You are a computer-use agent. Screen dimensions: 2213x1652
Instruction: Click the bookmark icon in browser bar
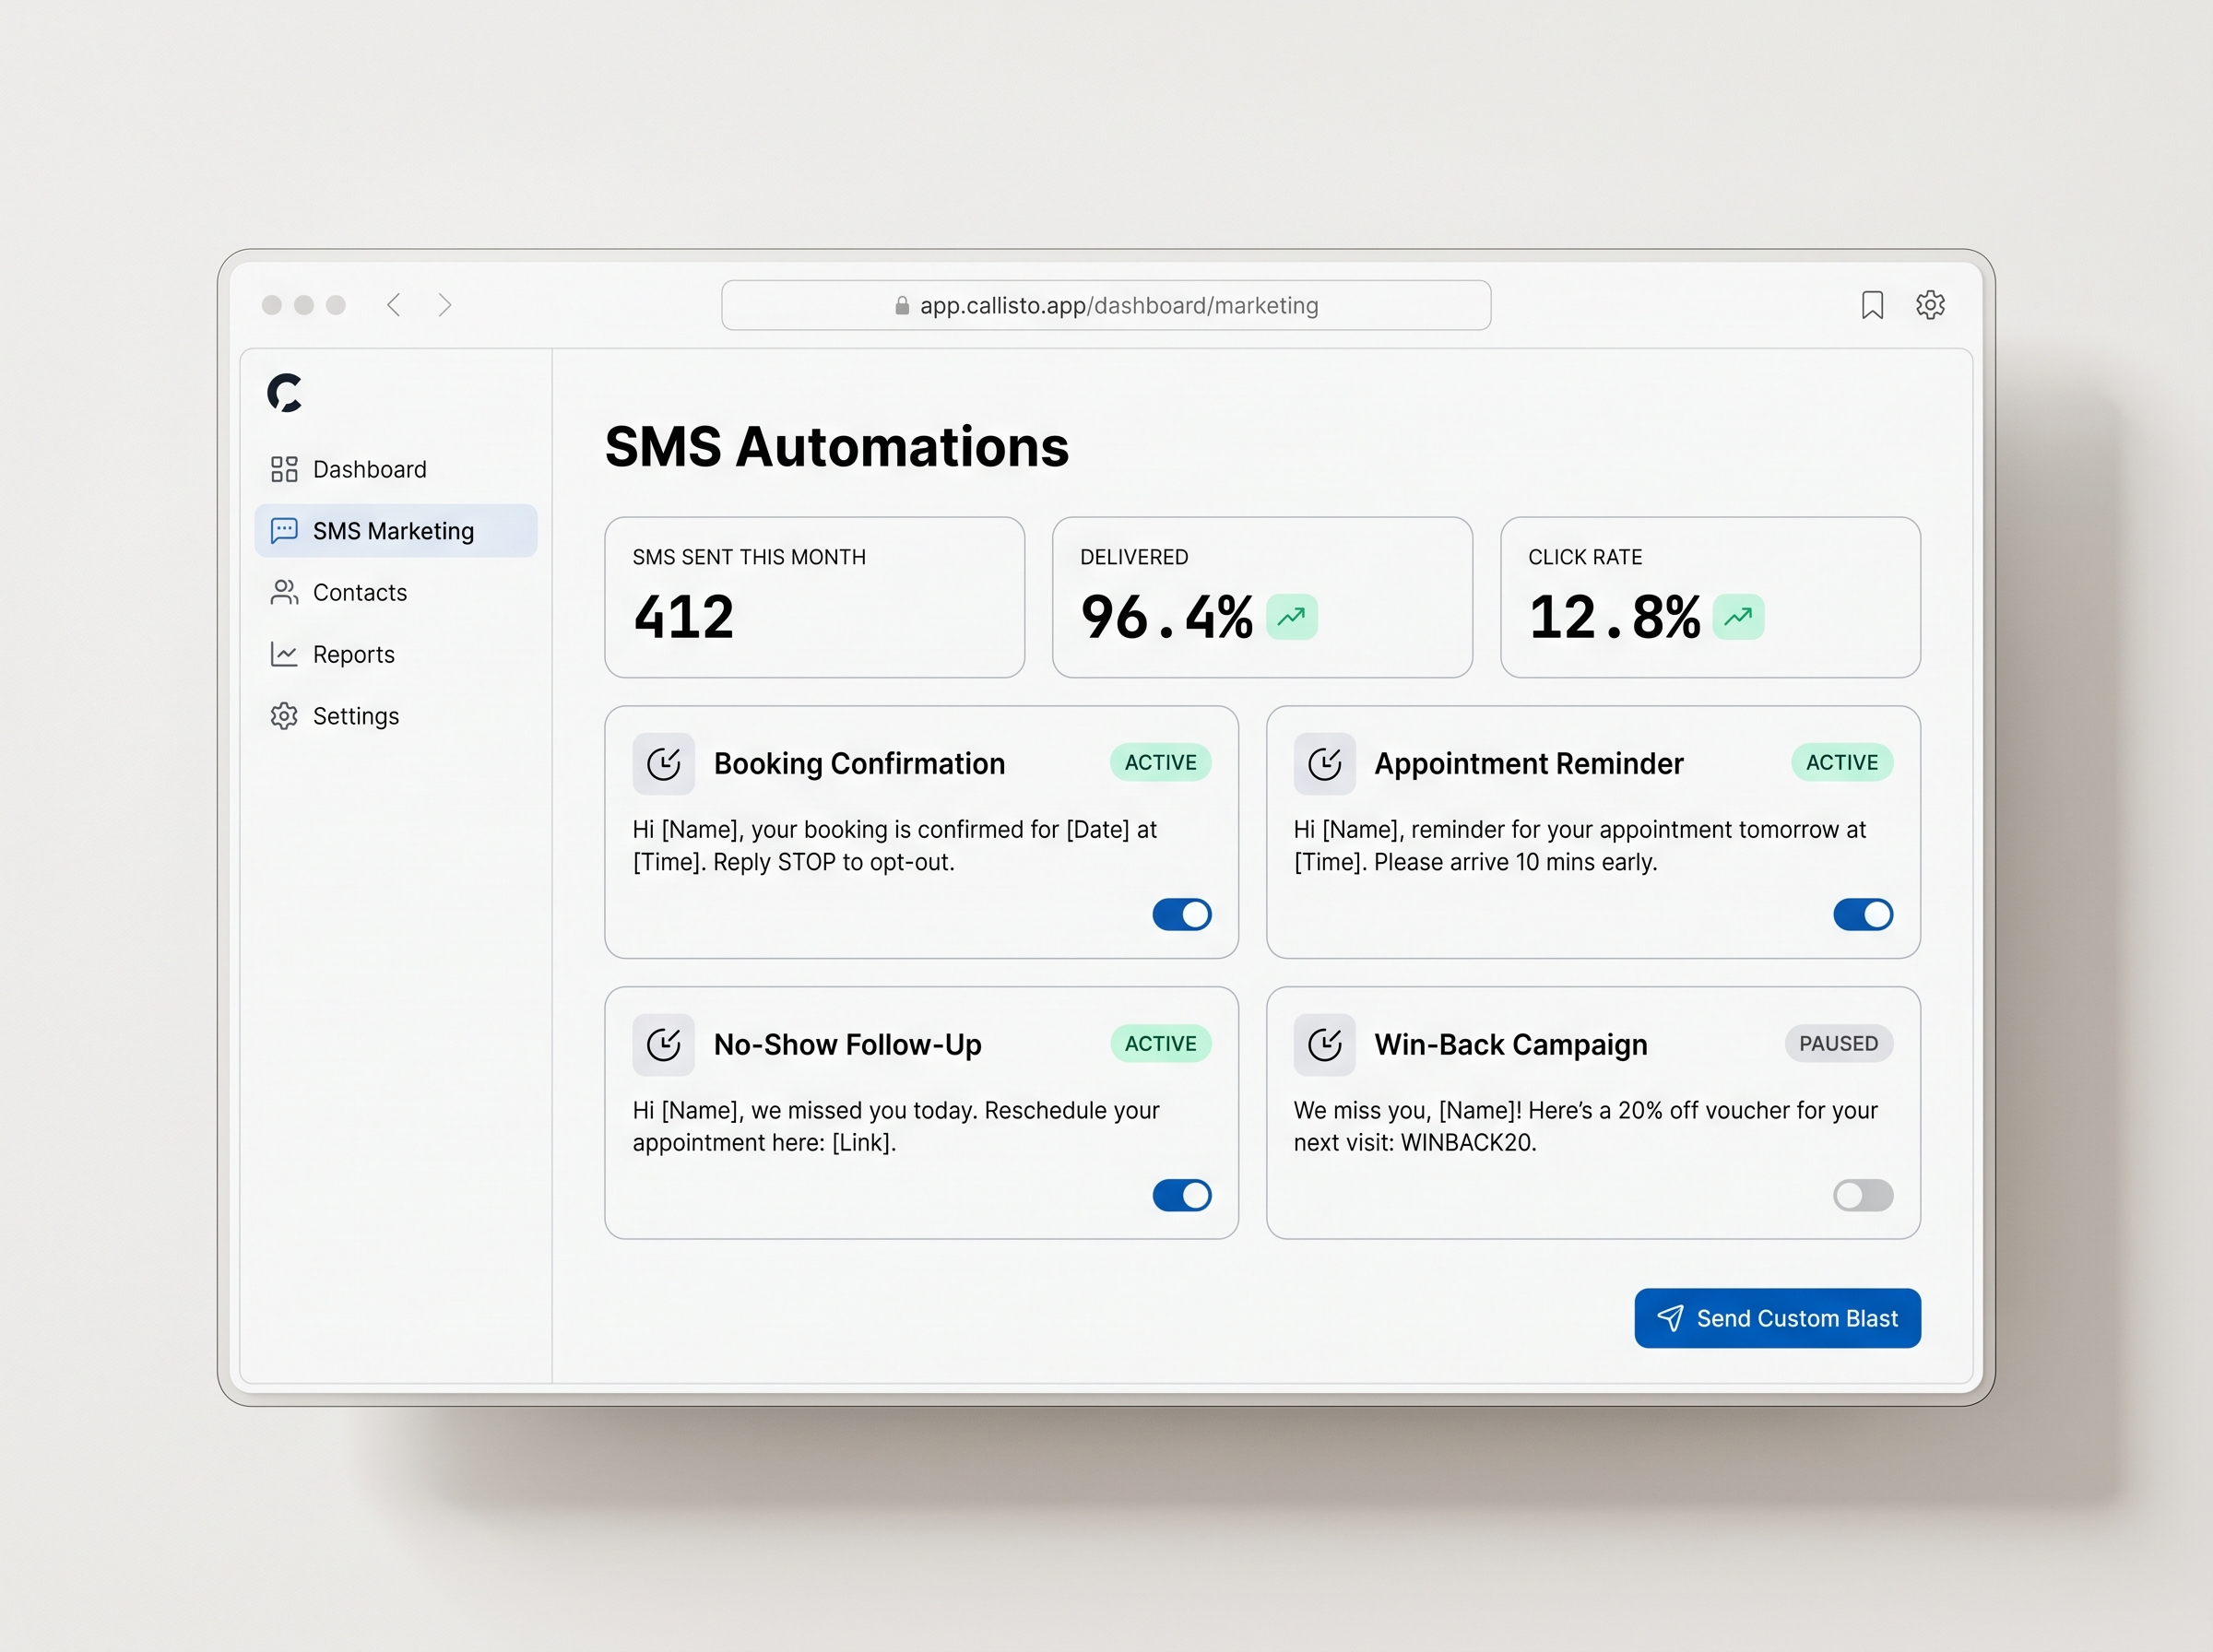[x=1872, y=305]
